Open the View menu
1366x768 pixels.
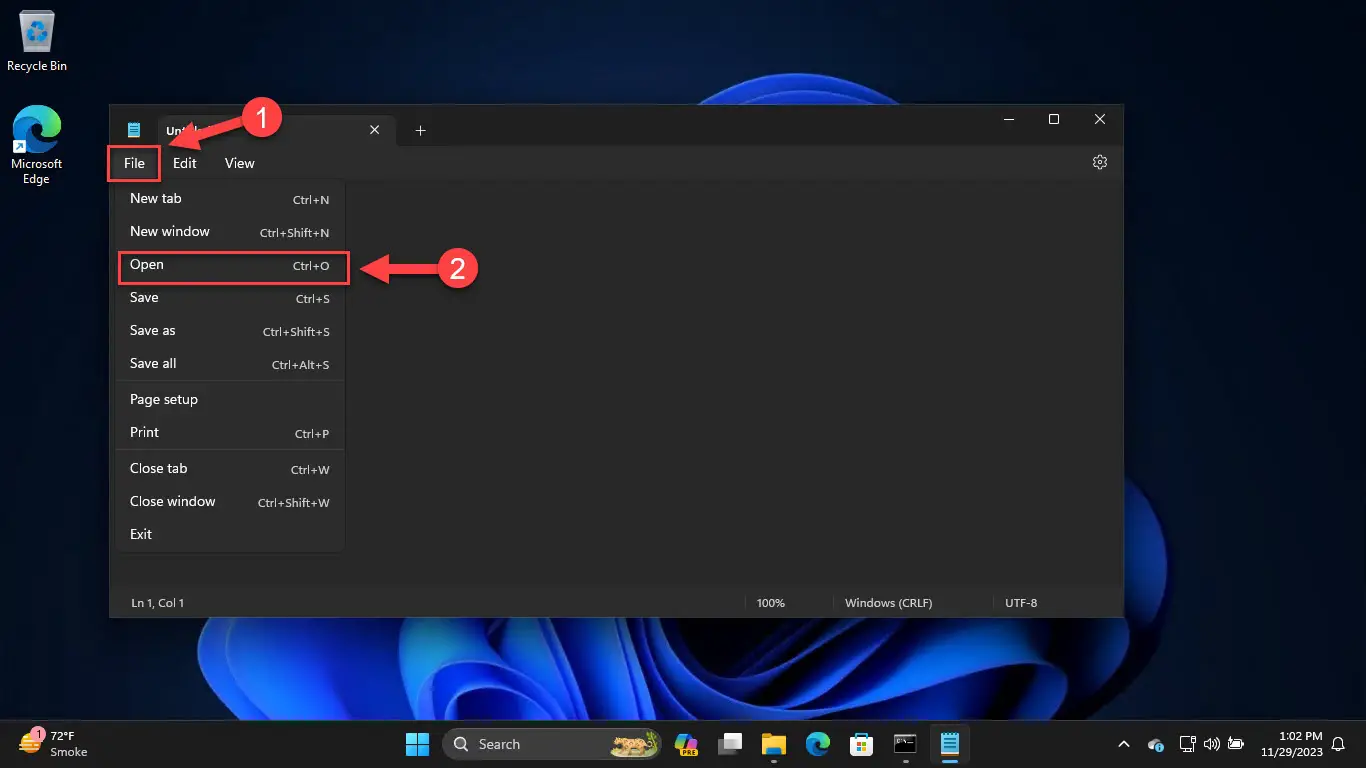click(x=240, y=163)
